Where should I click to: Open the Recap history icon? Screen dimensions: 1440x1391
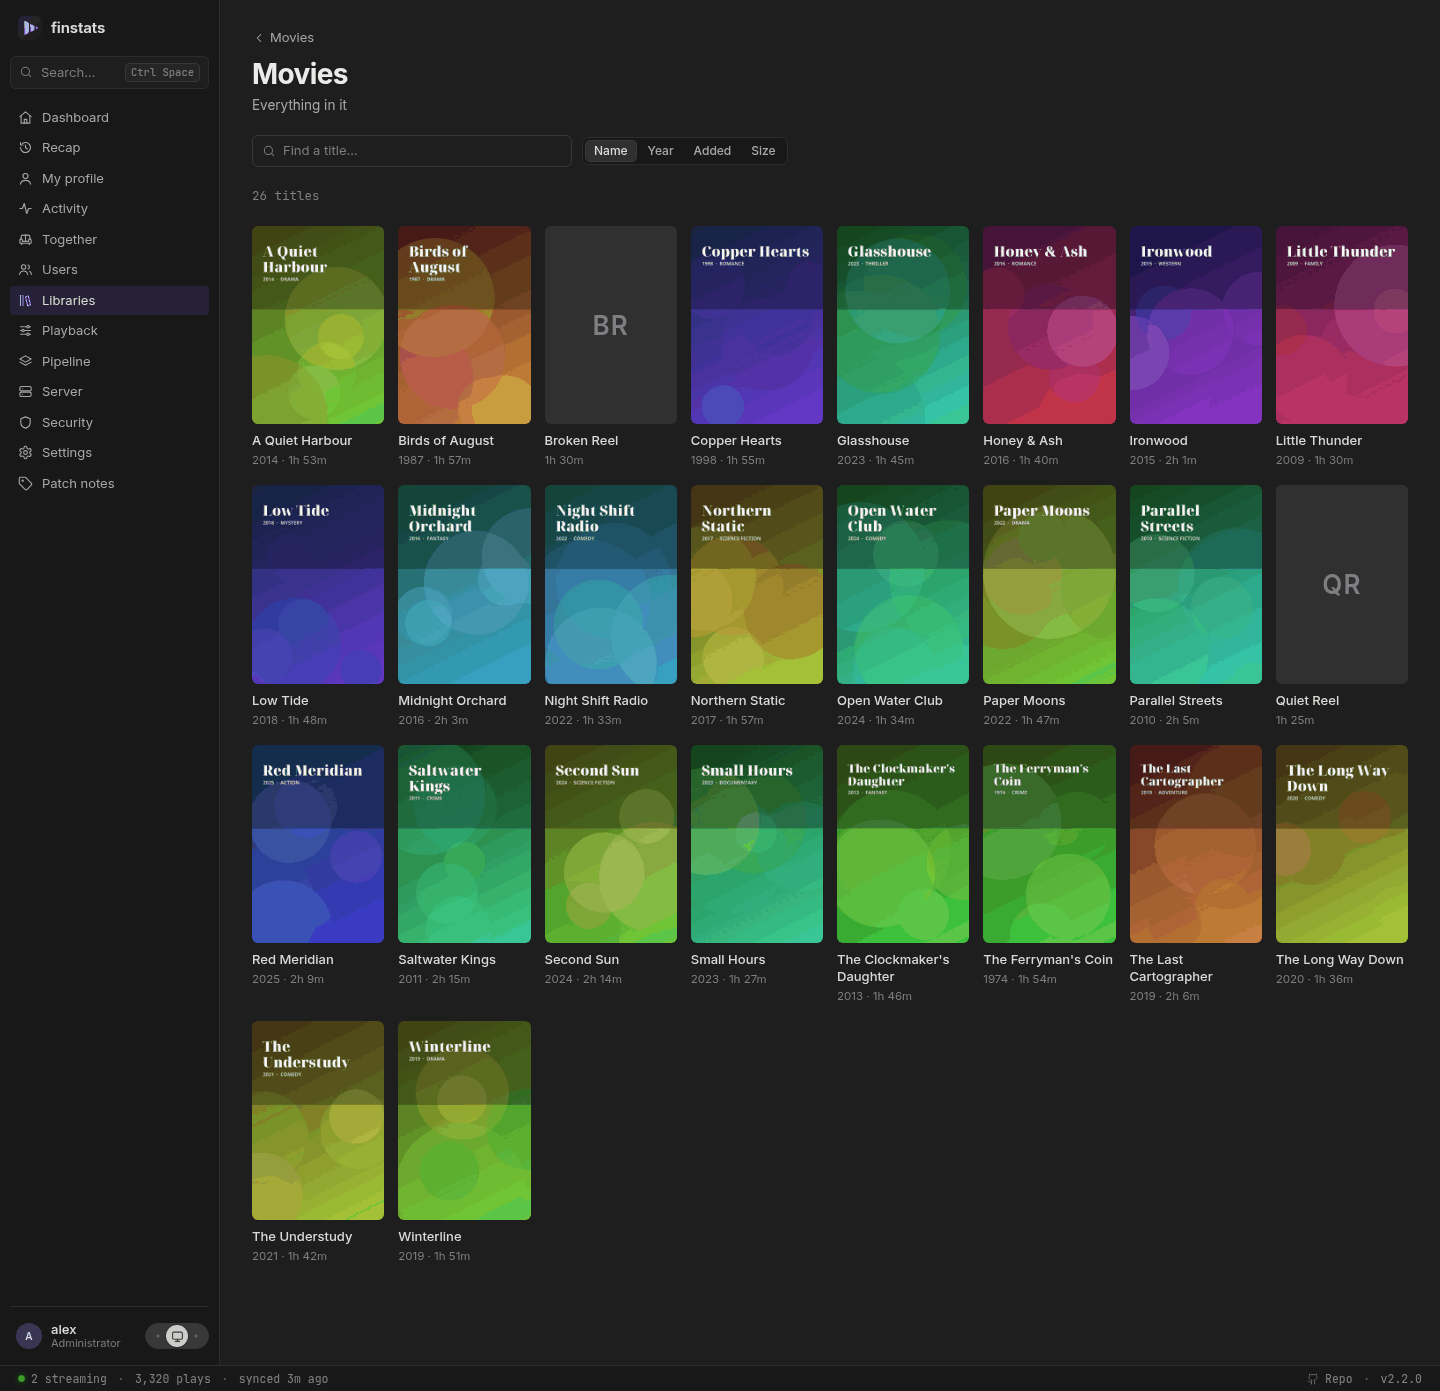26,148
